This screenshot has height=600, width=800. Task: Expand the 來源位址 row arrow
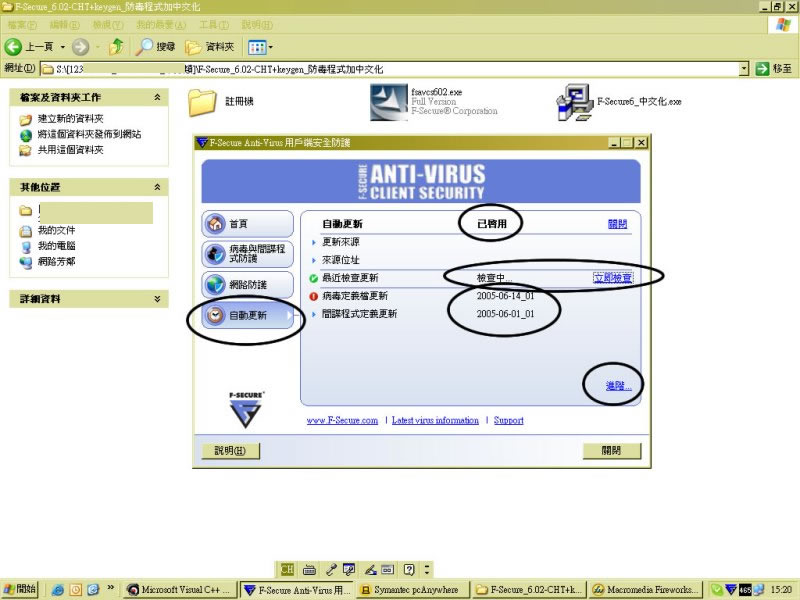pyautogui.click(x=314, y=261)
